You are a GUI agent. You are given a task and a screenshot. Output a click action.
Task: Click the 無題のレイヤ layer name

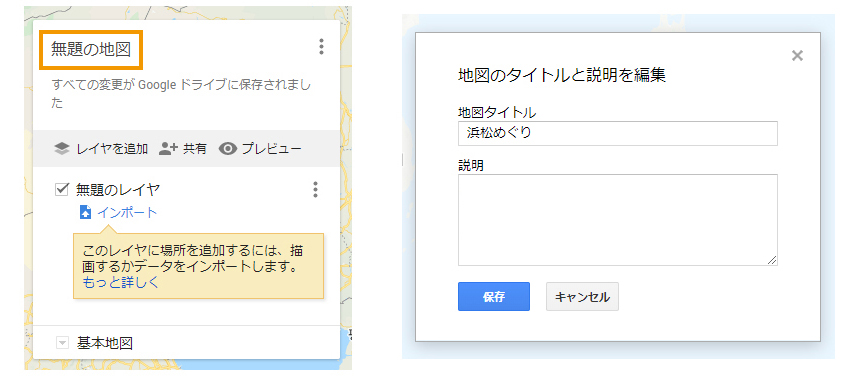(118, 190)
